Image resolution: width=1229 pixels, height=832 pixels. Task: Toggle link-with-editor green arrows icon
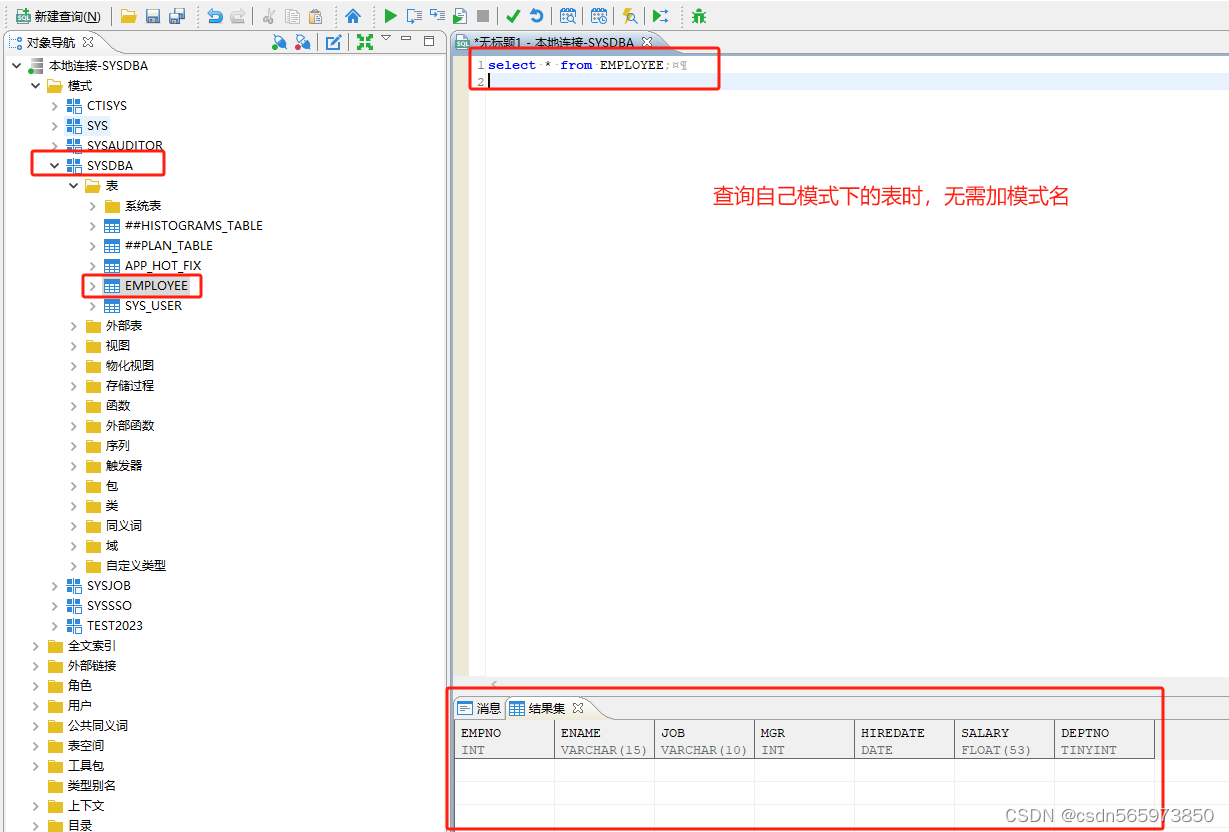click(365, 41)
